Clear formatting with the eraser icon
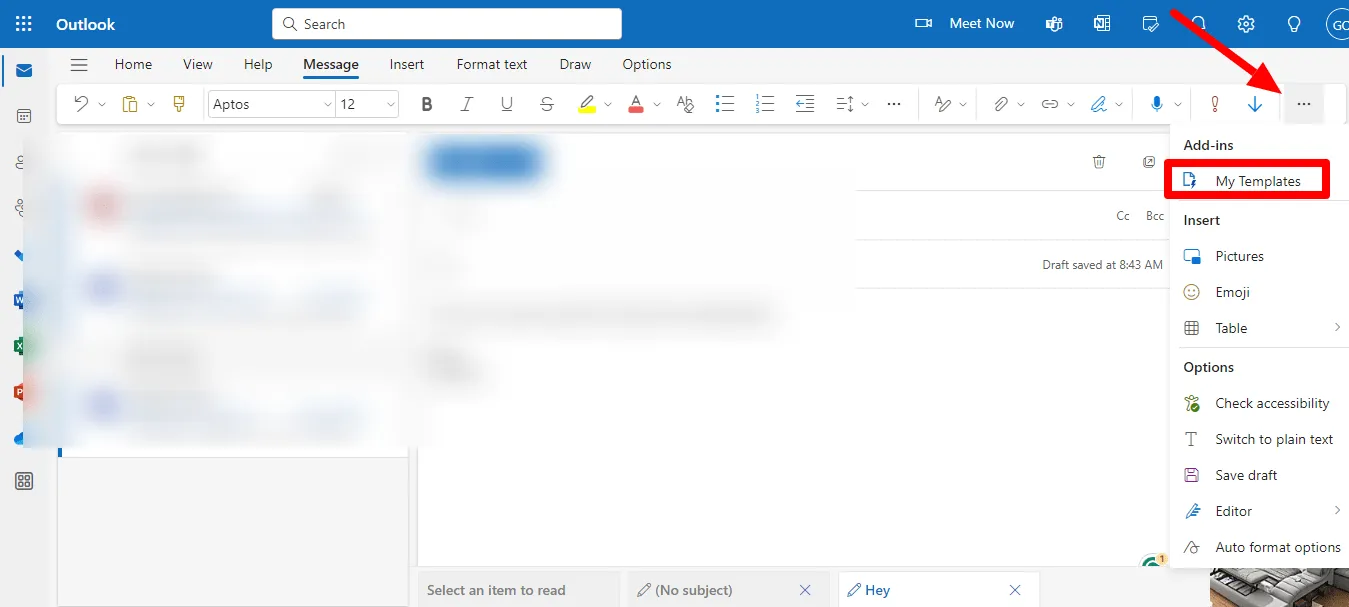 point(685,104)
